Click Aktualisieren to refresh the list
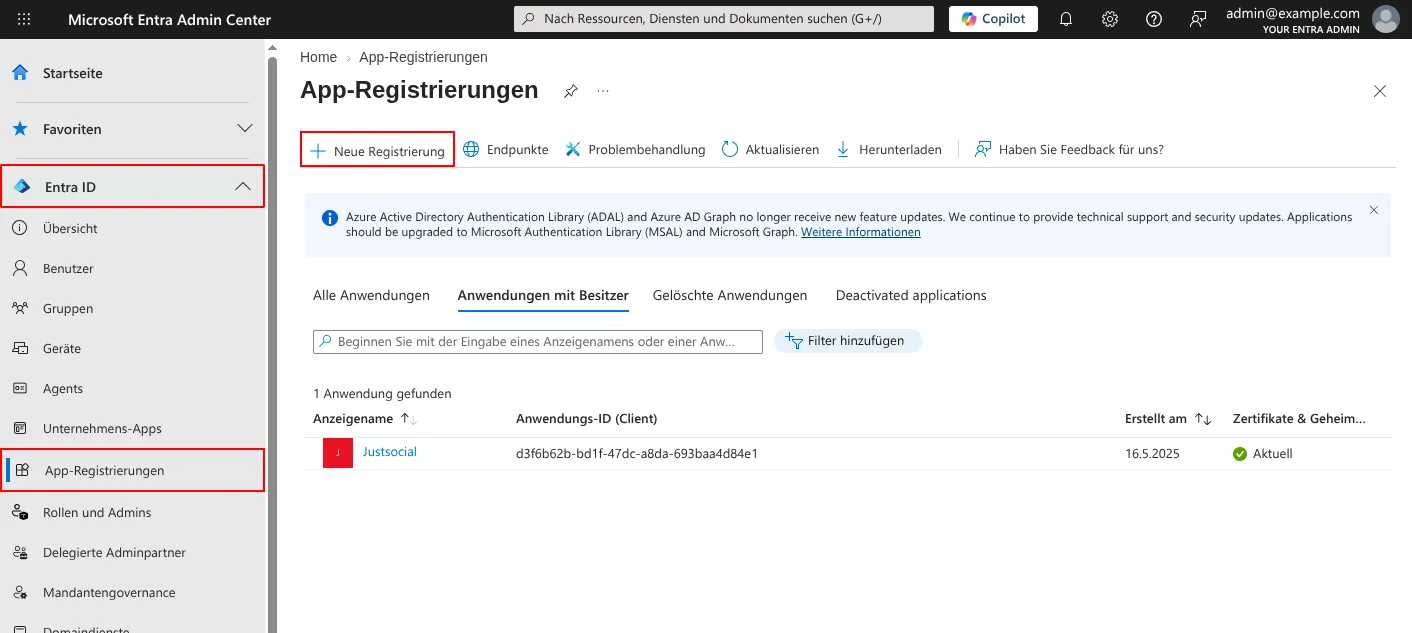This screenshot has height=633, width=1412. point(770,150)
